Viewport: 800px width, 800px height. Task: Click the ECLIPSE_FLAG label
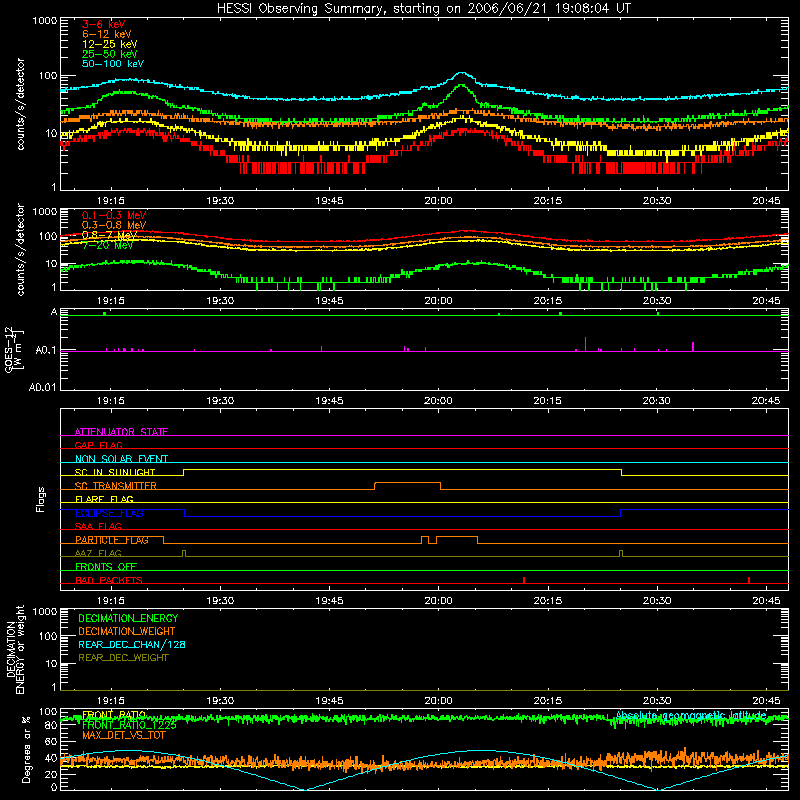pyautogui.click(x=109, y=513)
